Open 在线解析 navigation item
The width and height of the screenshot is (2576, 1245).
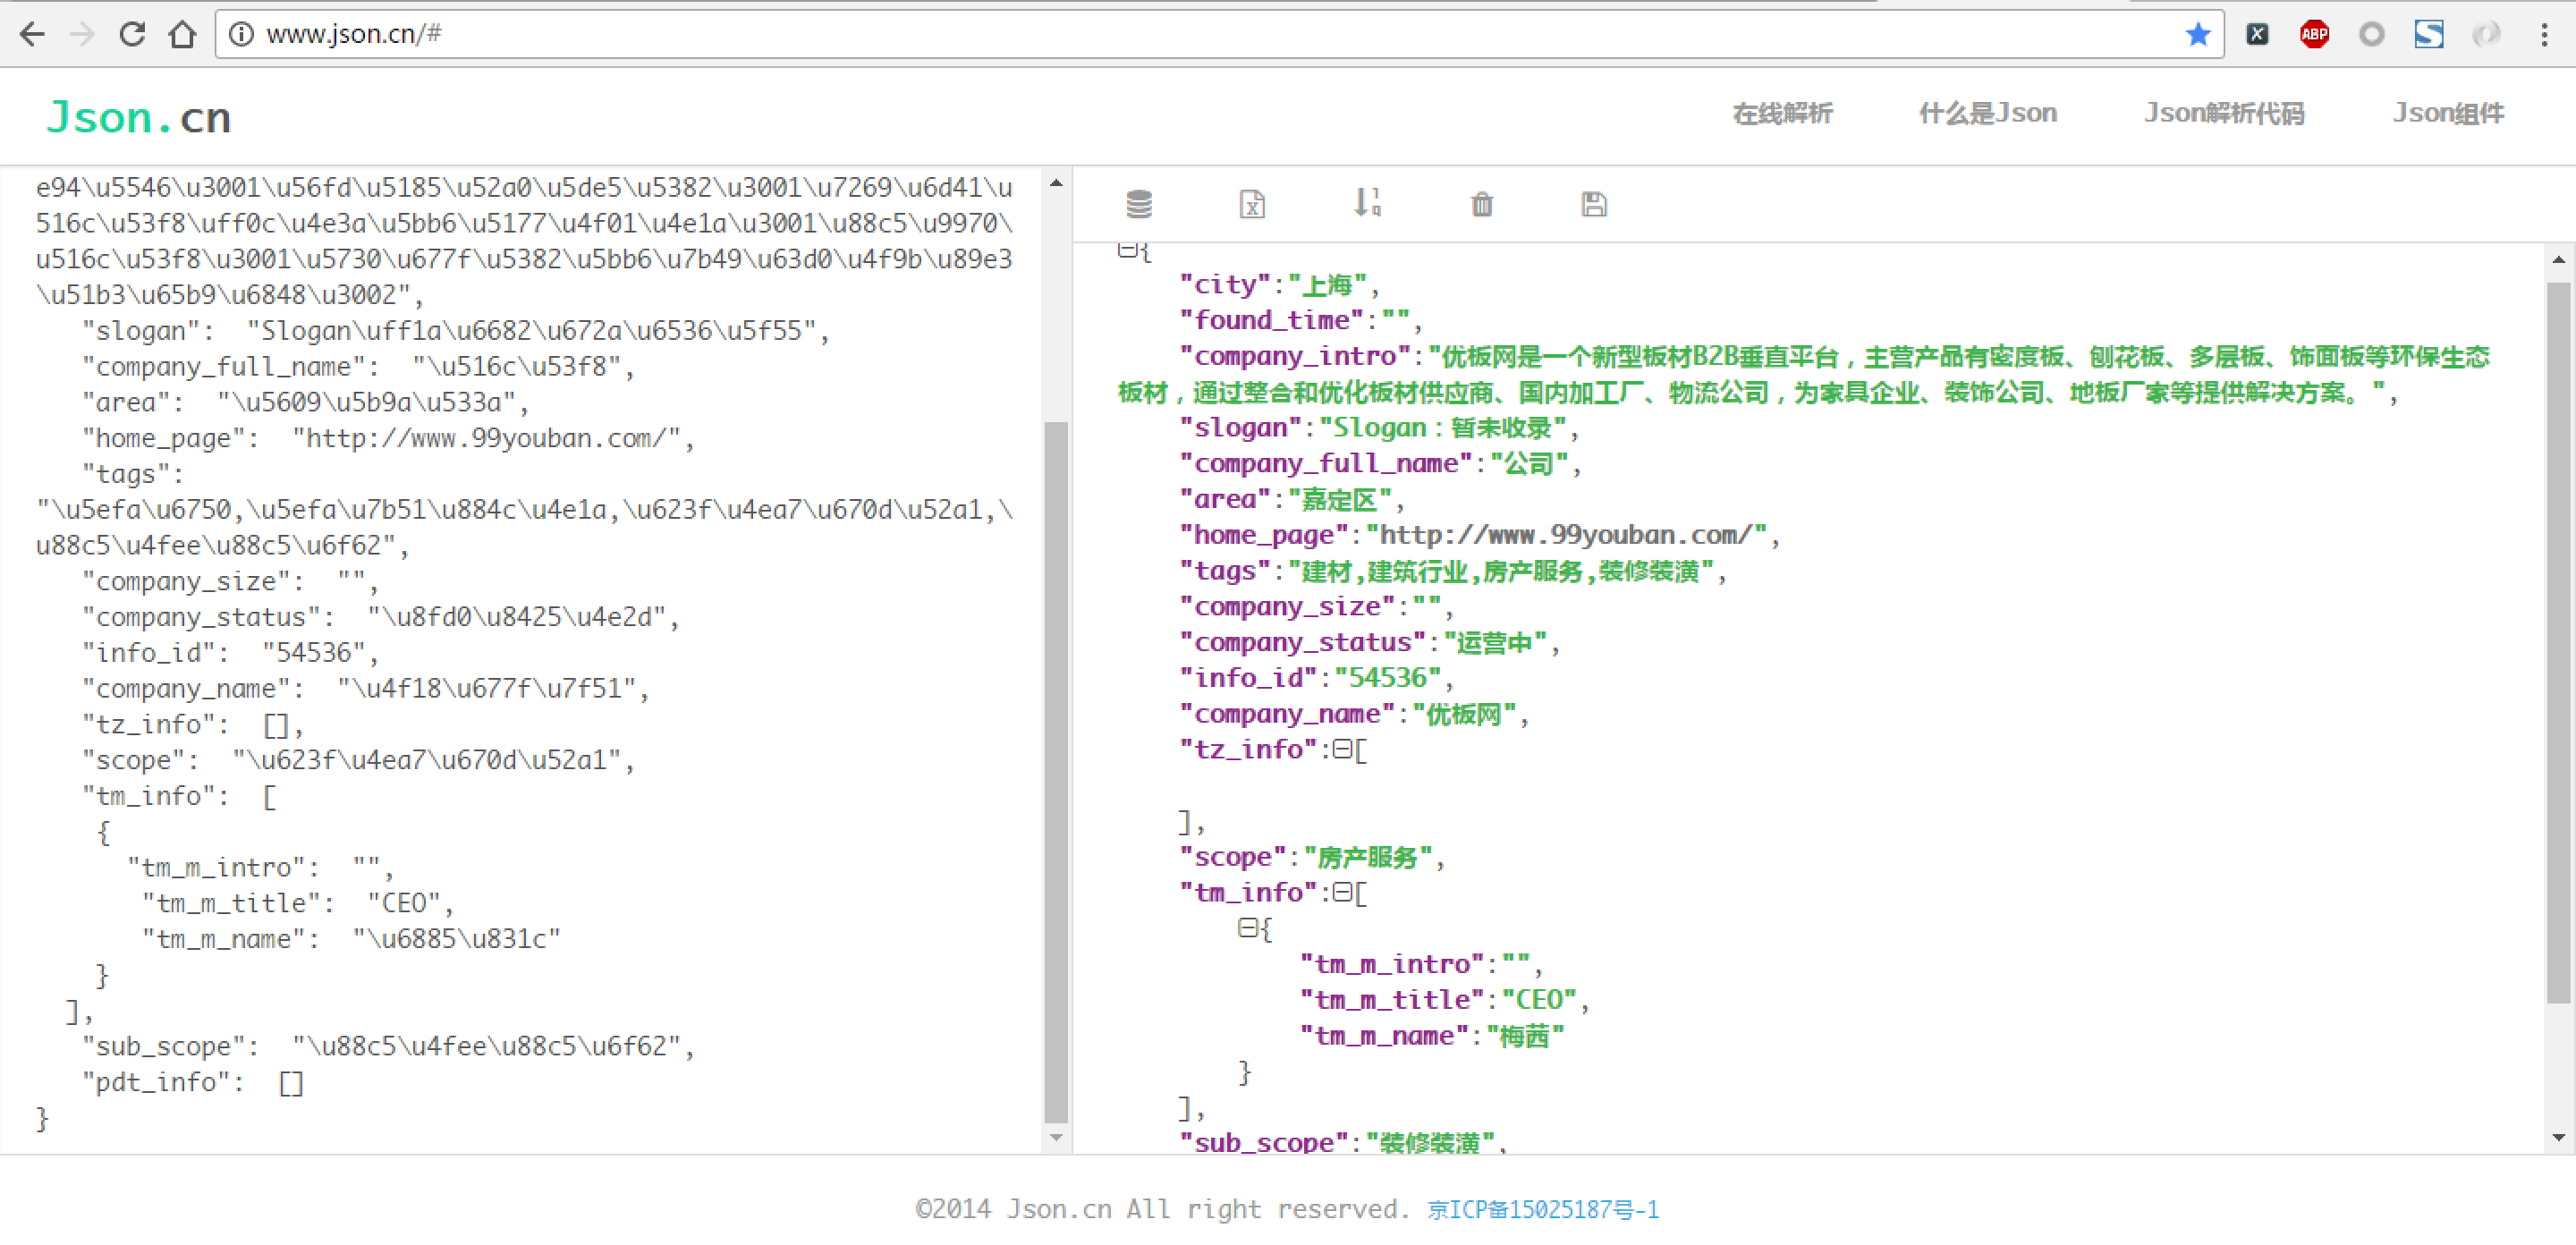1782,114
